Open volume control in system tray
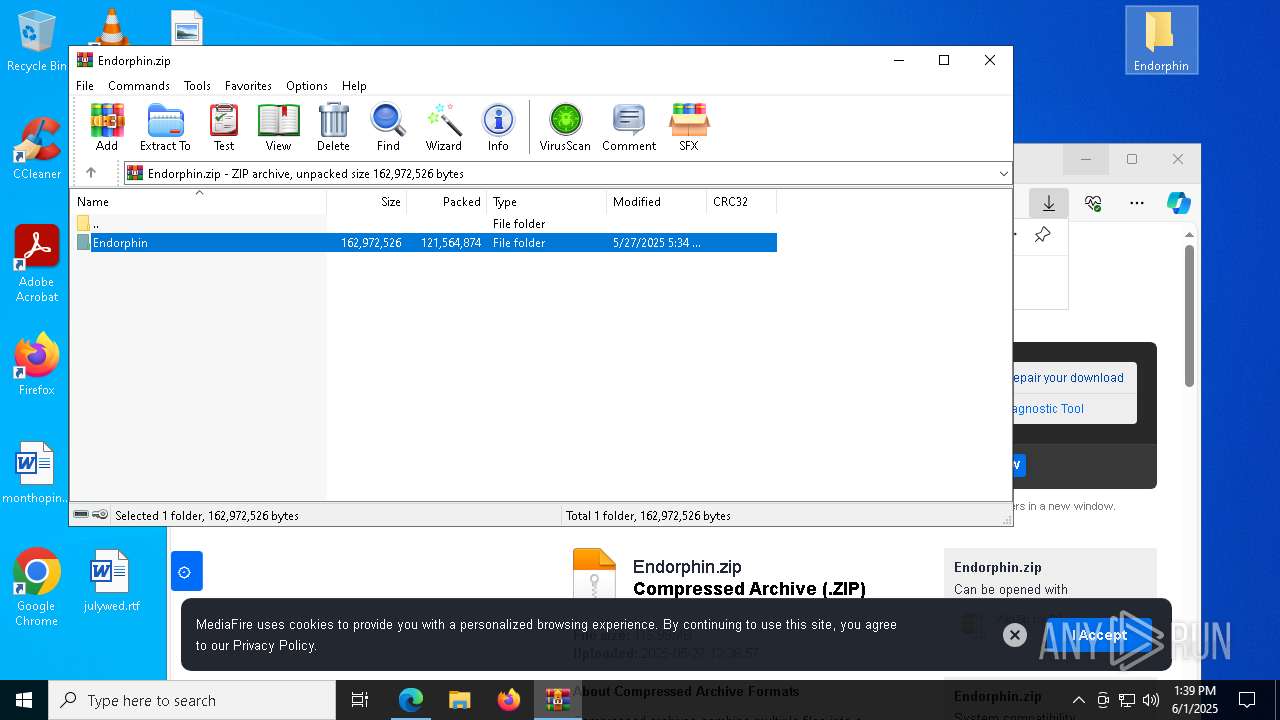1280x720 pixels. pos(1151,700)
